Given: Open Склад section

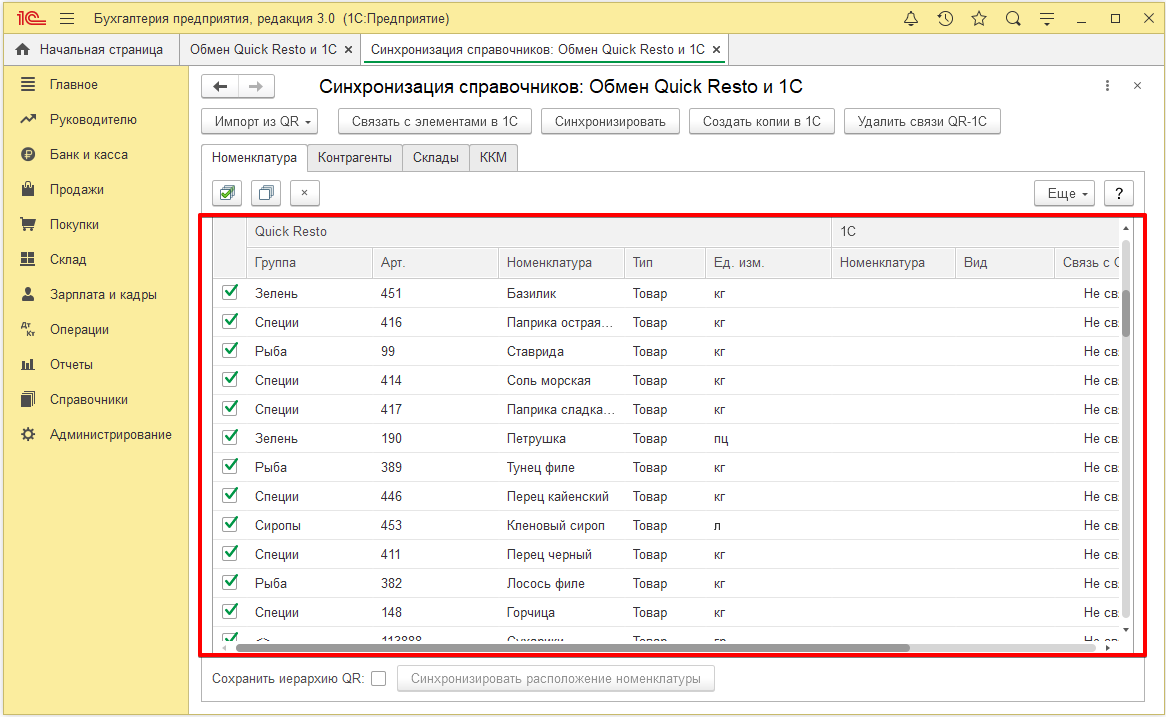Looking at the screenshot, I should [x=68, y=260].
